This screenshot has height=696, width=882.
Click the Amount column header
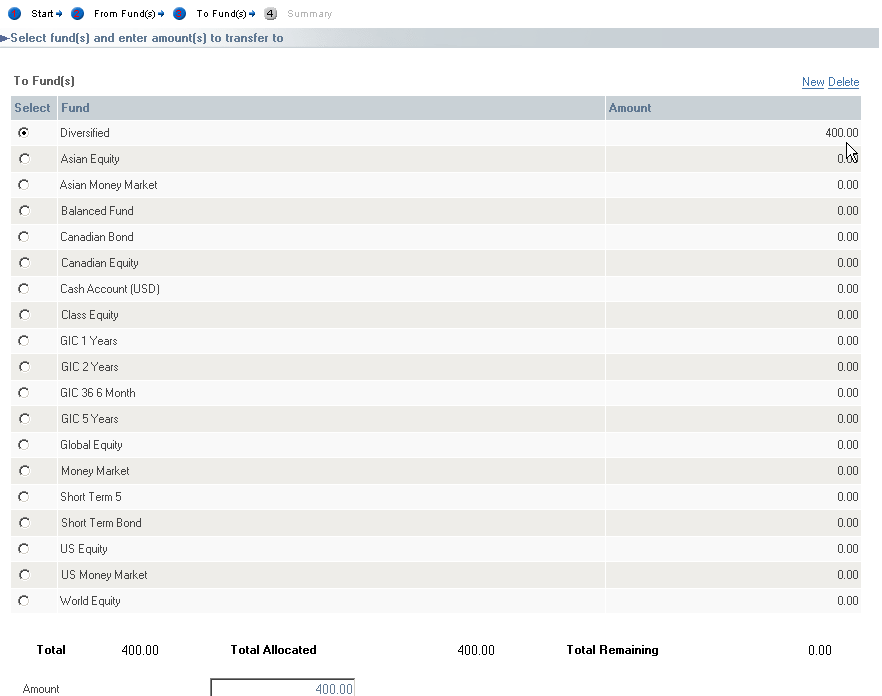[x=630, y=108]
